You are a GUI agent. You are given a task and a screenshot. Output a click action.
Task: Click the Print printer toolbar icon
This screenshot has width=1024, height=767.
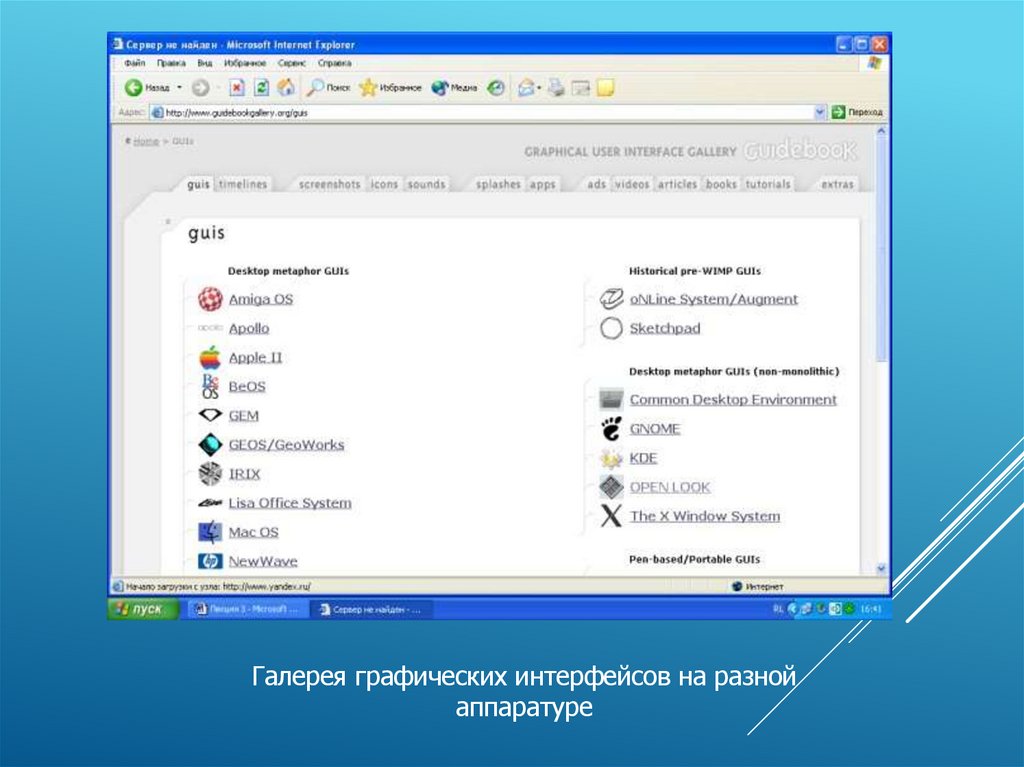pos(556,88)
